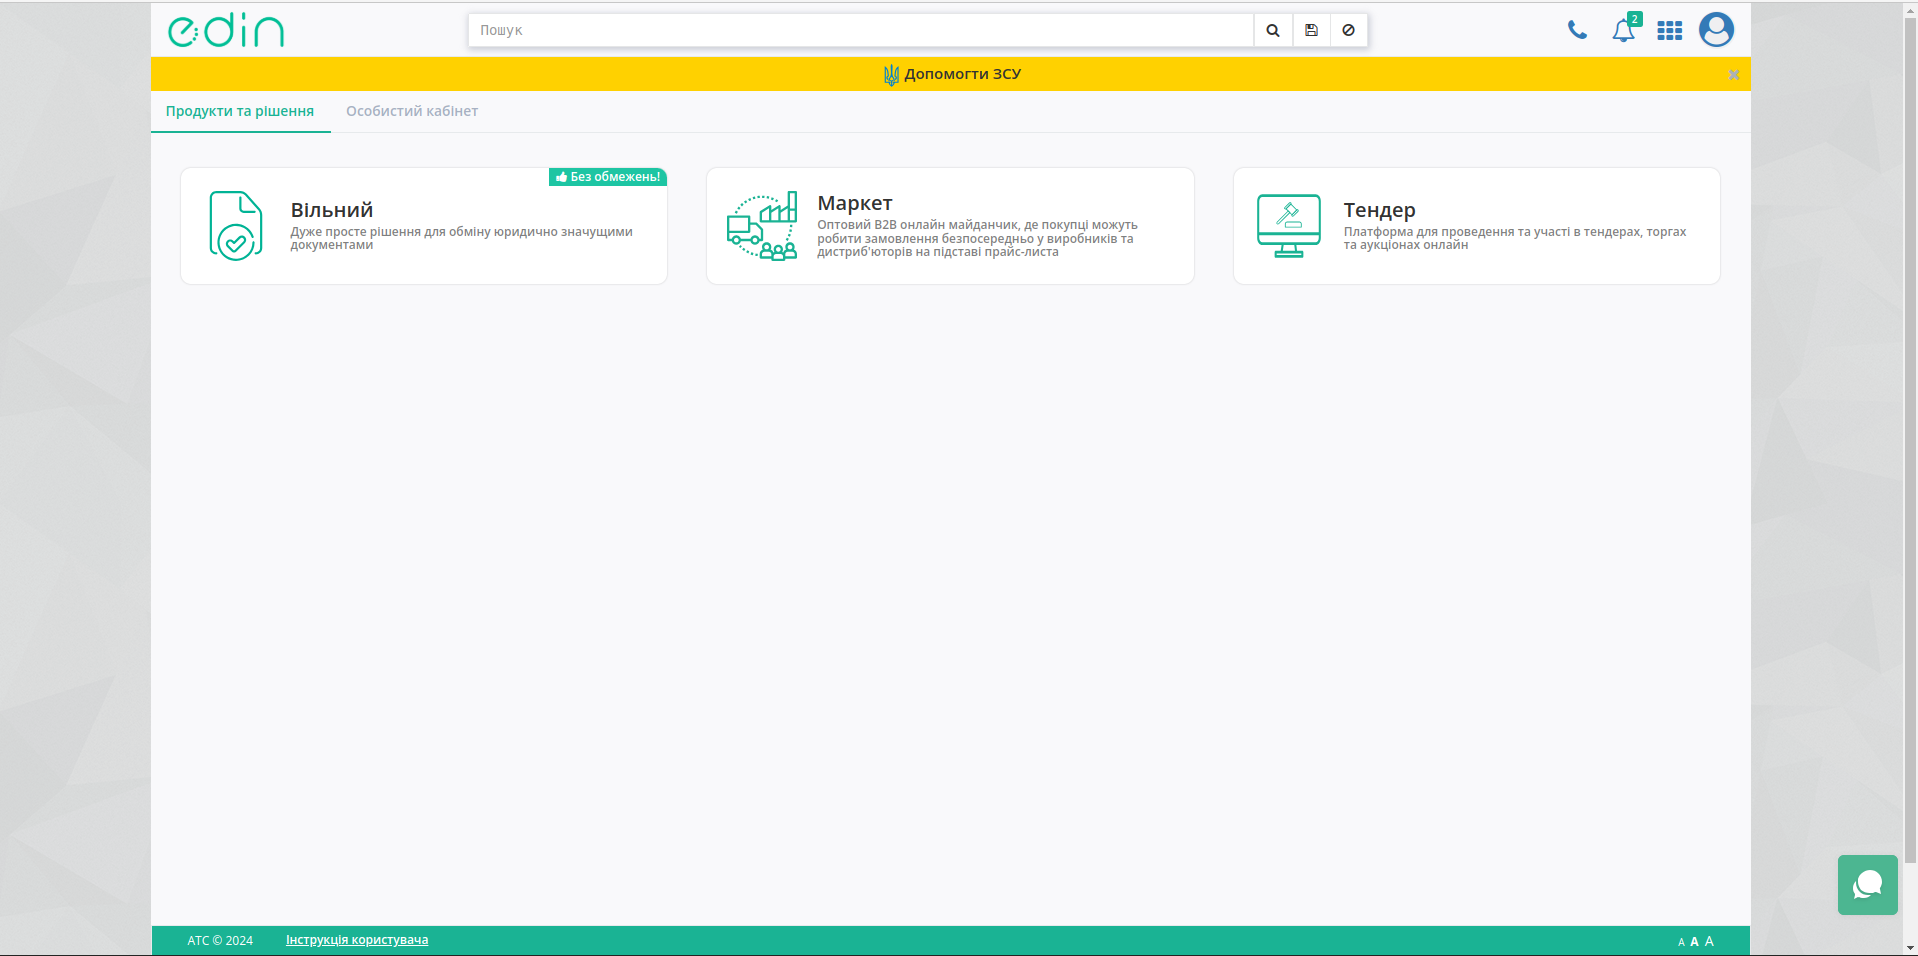This screenshot has height=956, width=1918.
Task: Click the notification count badge 2
Action: [x=1634, y=19]
